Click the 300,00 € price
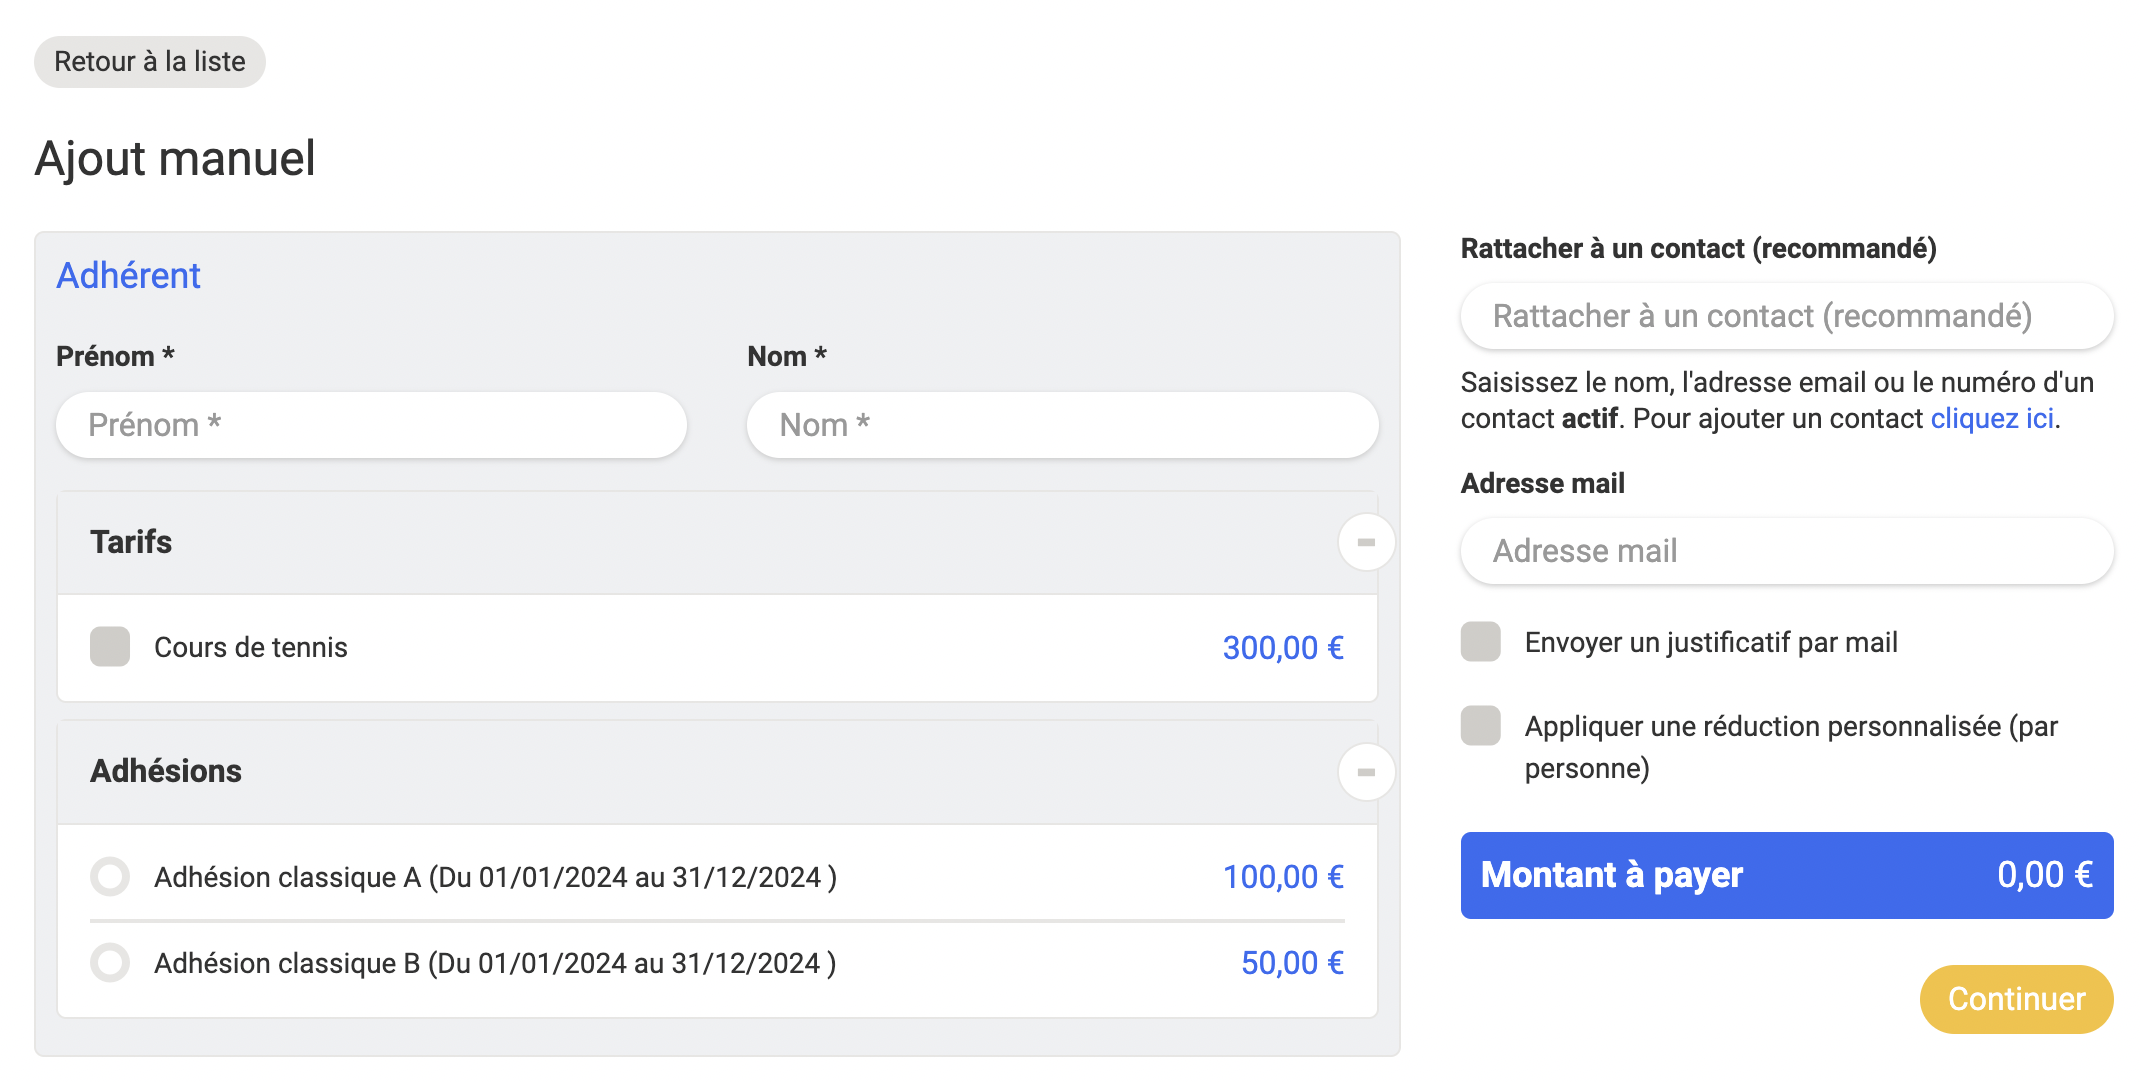 click(1283, 648)
